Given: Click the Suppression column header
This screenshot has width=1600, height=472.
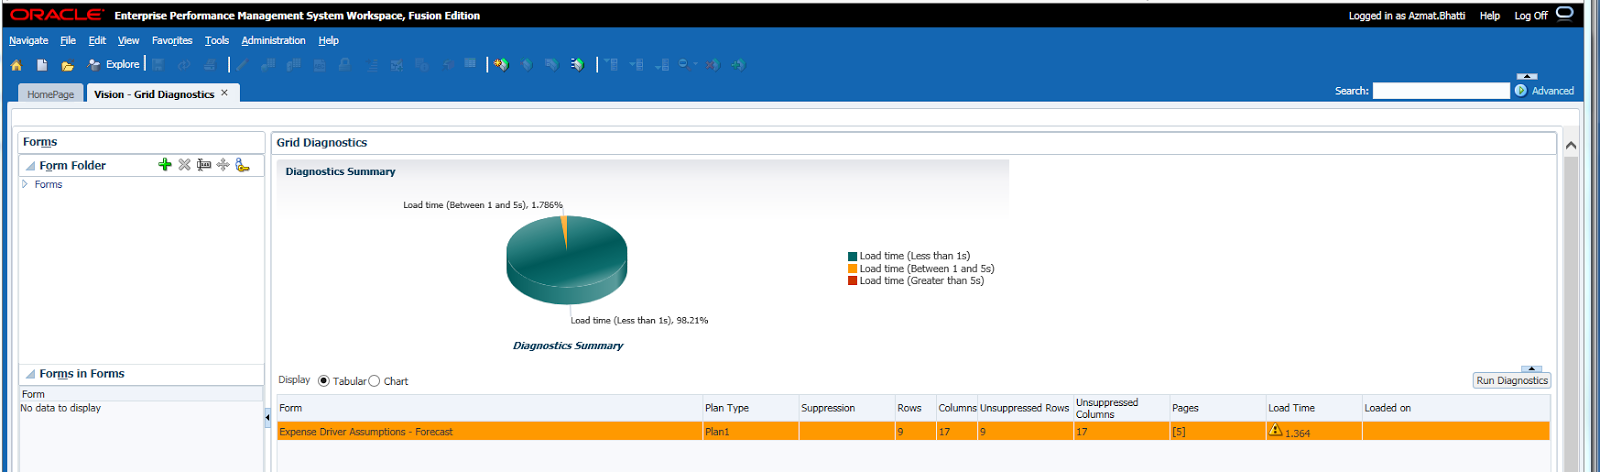Looking at the screenshot, I should 846,408.
